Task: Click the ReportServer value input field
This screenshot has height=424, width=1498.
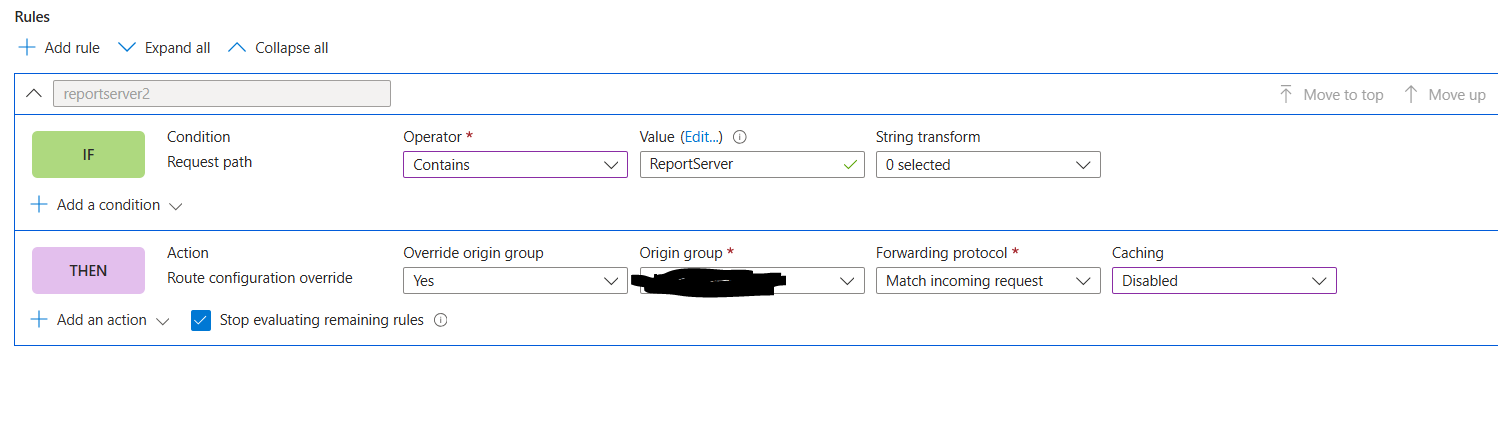Action: coord(752,165)
